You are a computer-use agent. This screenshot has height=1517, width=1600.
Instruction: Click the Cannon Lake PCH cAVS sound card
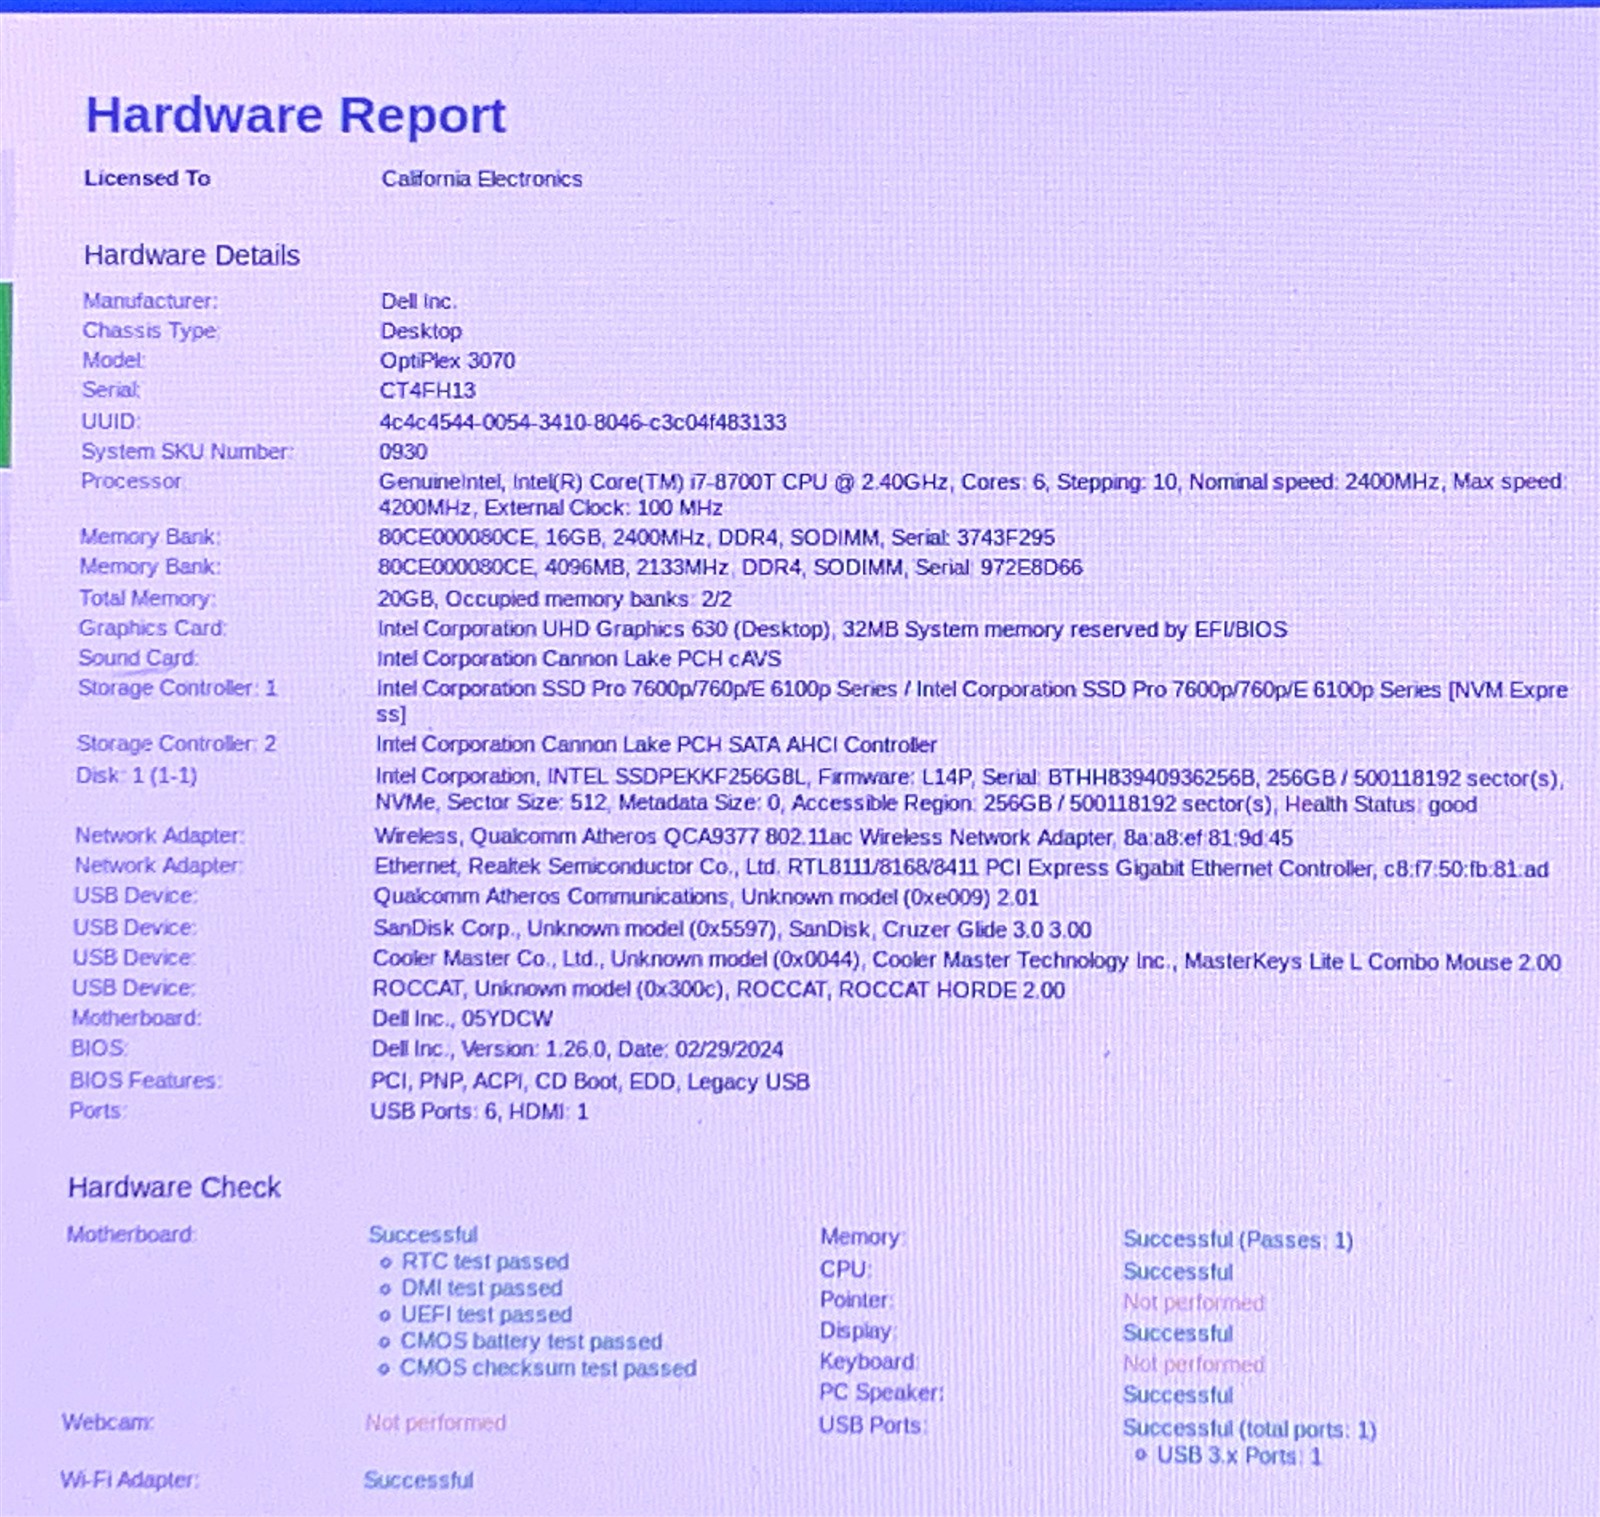(579, 659)
